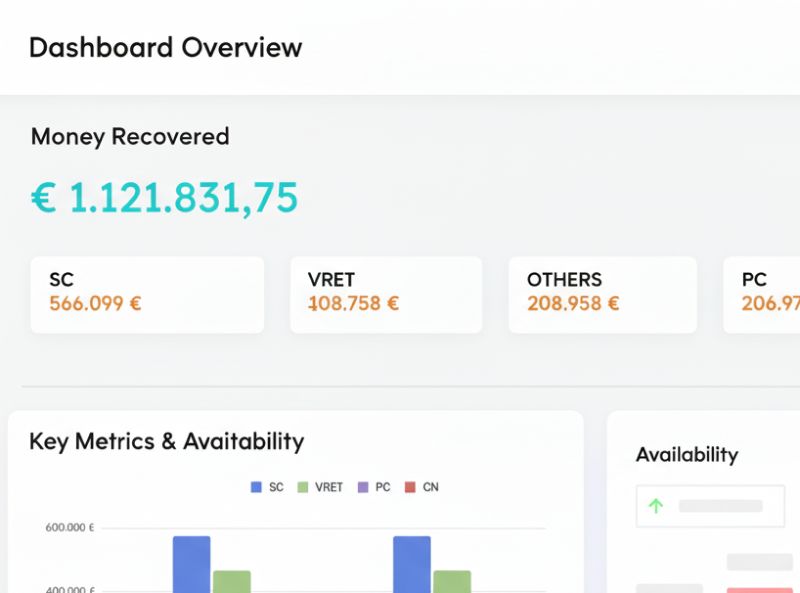Toggle the VRET series in chart legend
The height and width of the screenshot is (593, 800).
(x=320, y=487)
